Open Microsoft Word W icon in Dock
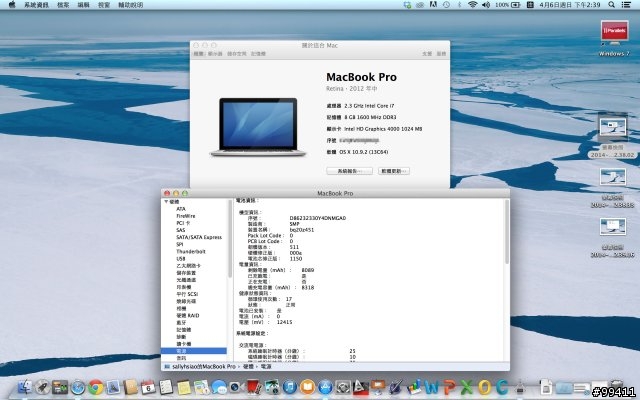Screen dimensions: 640x400 (x=431, y=387)
